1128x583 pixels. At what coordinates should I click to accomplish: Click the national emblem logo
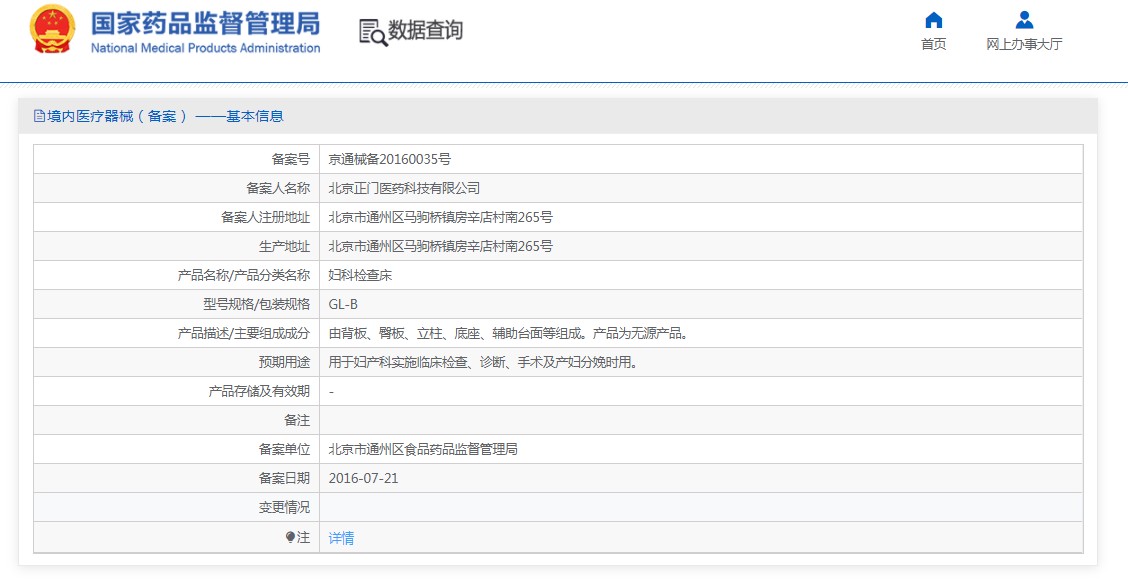click(52, 29)
